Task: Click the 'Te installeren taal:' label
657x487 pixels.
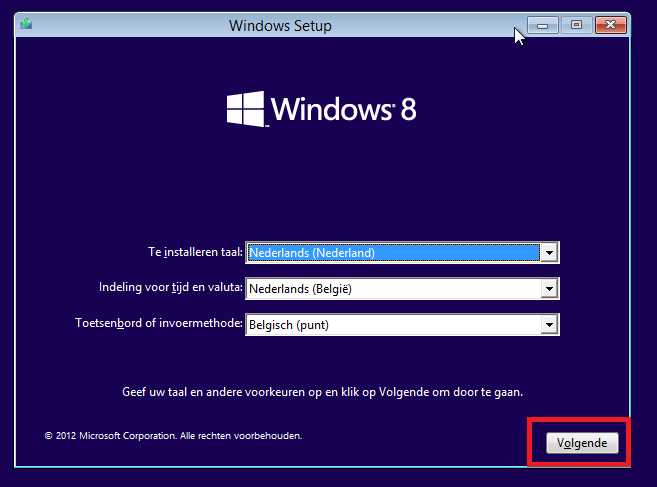Action: (x=195, y=252)
